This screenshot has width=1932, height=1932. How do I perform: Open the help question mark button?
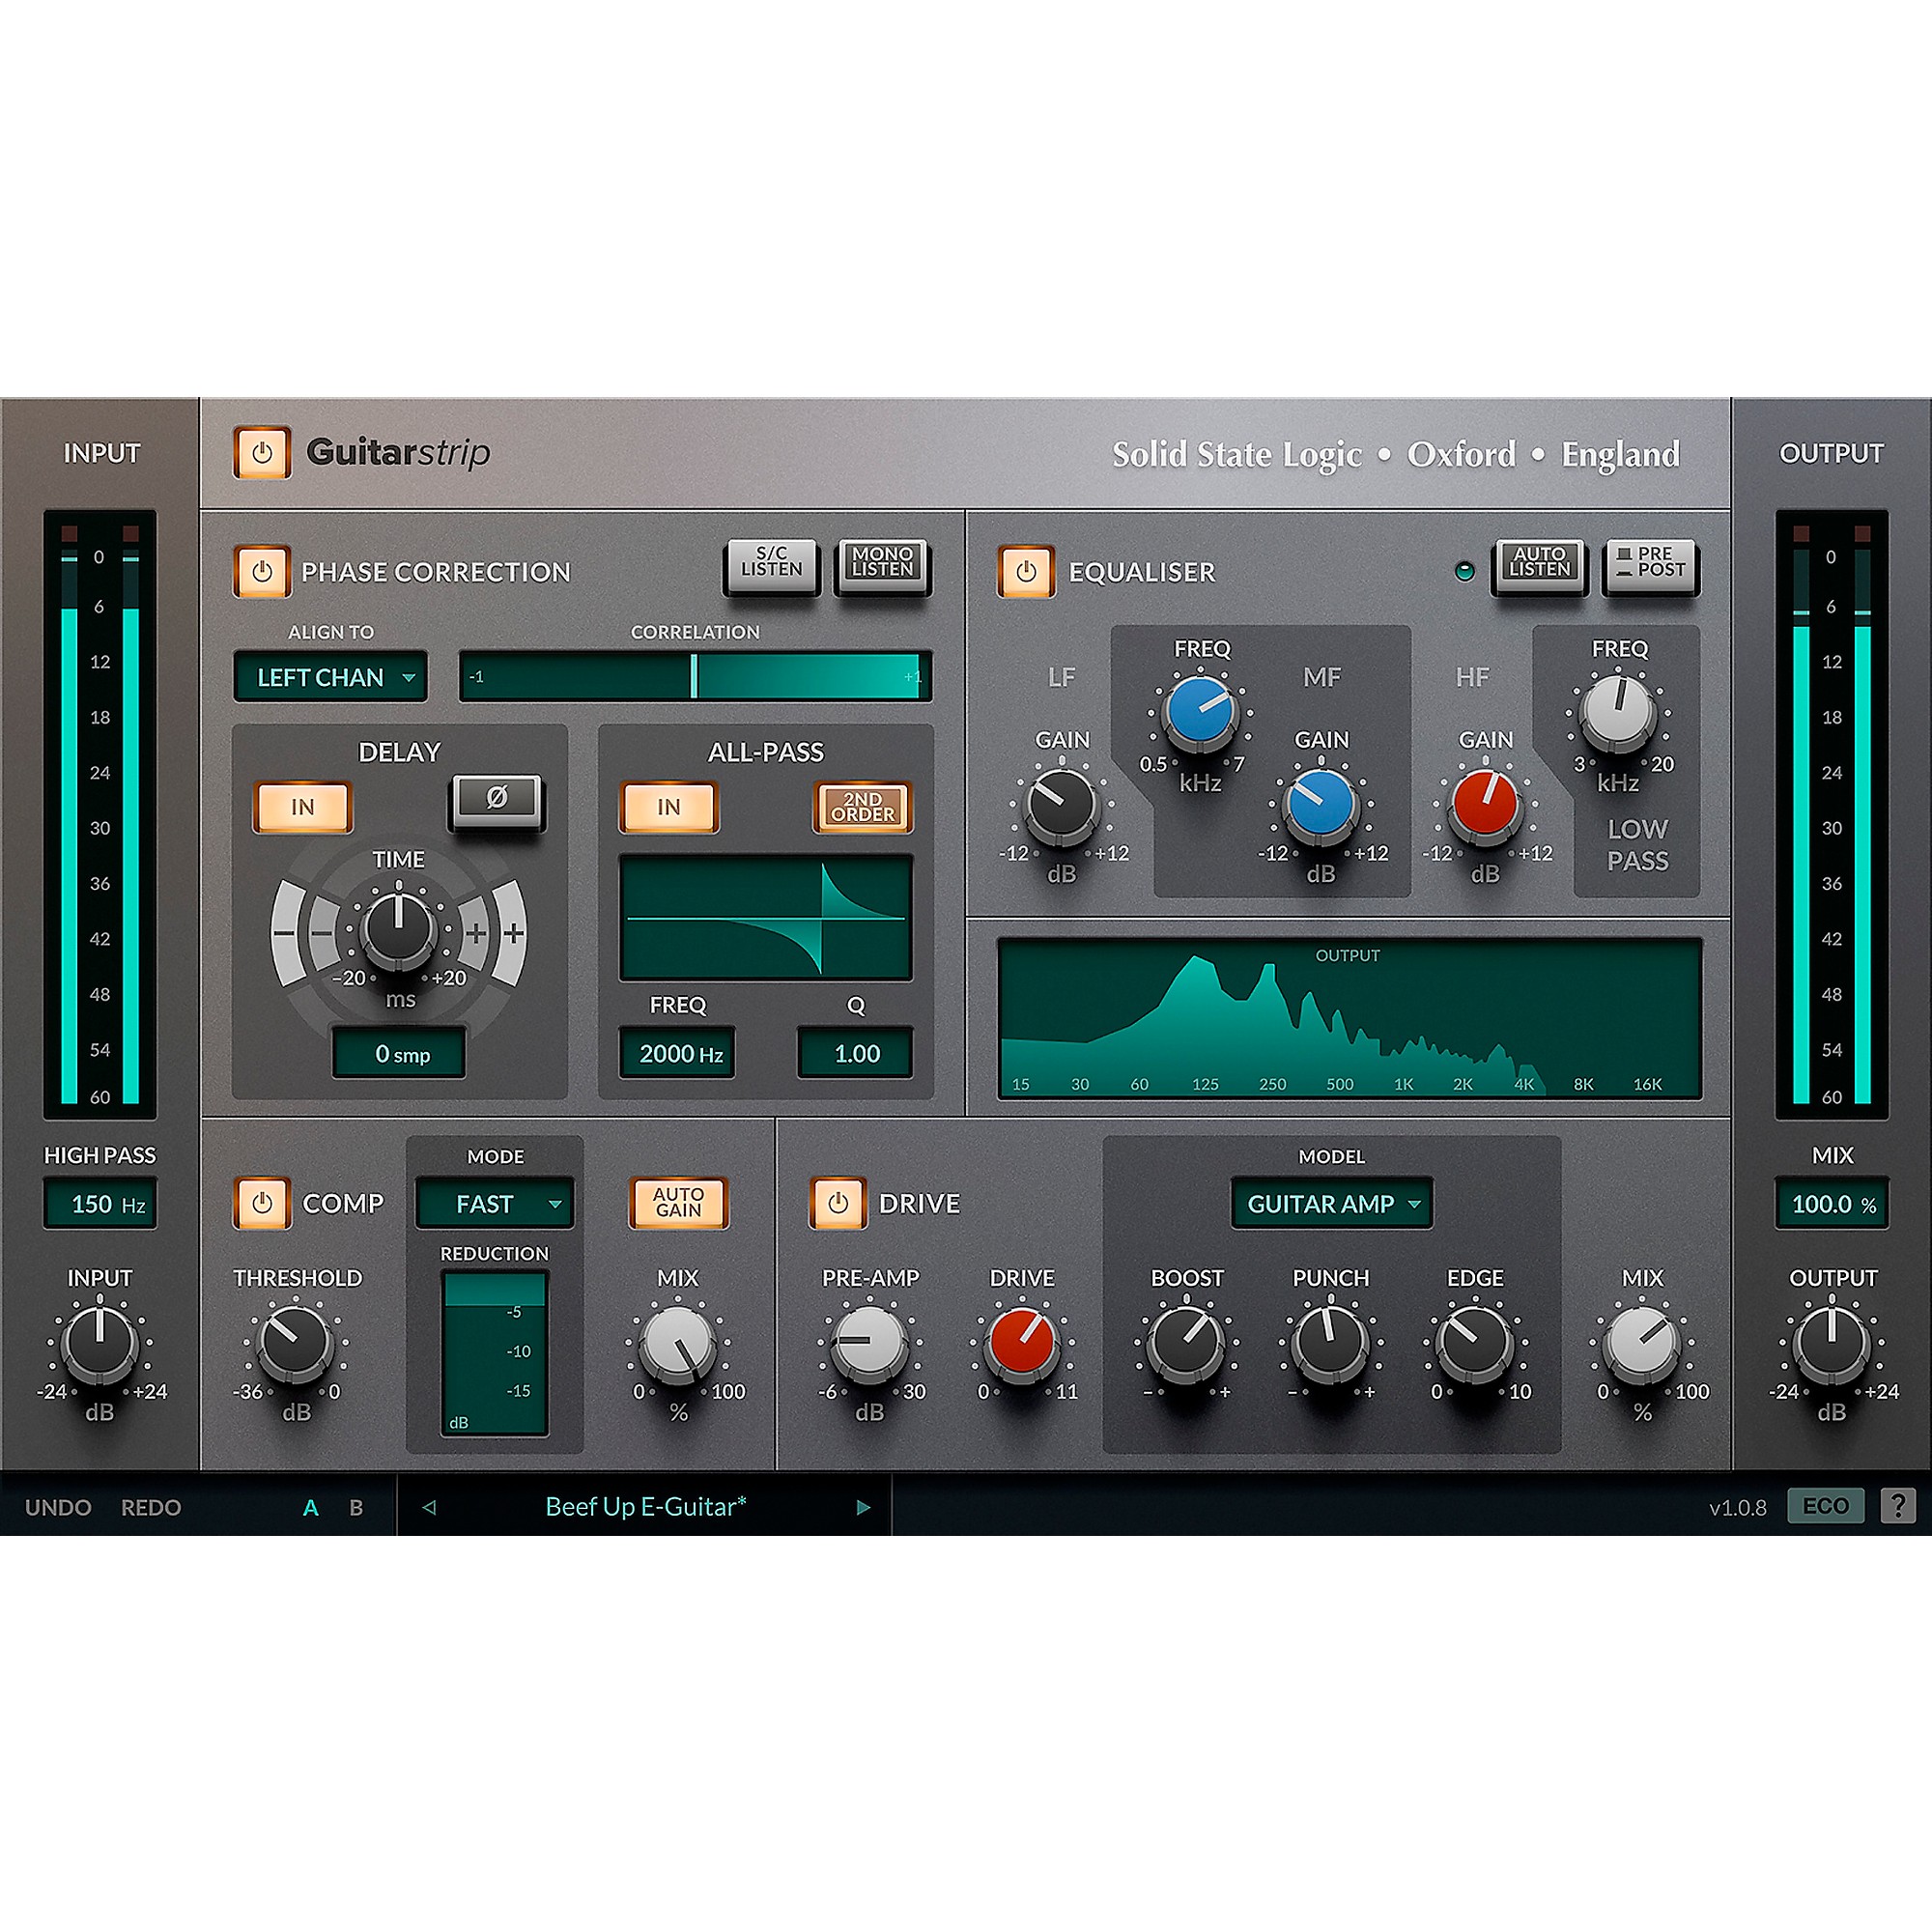point(1897,1506)
